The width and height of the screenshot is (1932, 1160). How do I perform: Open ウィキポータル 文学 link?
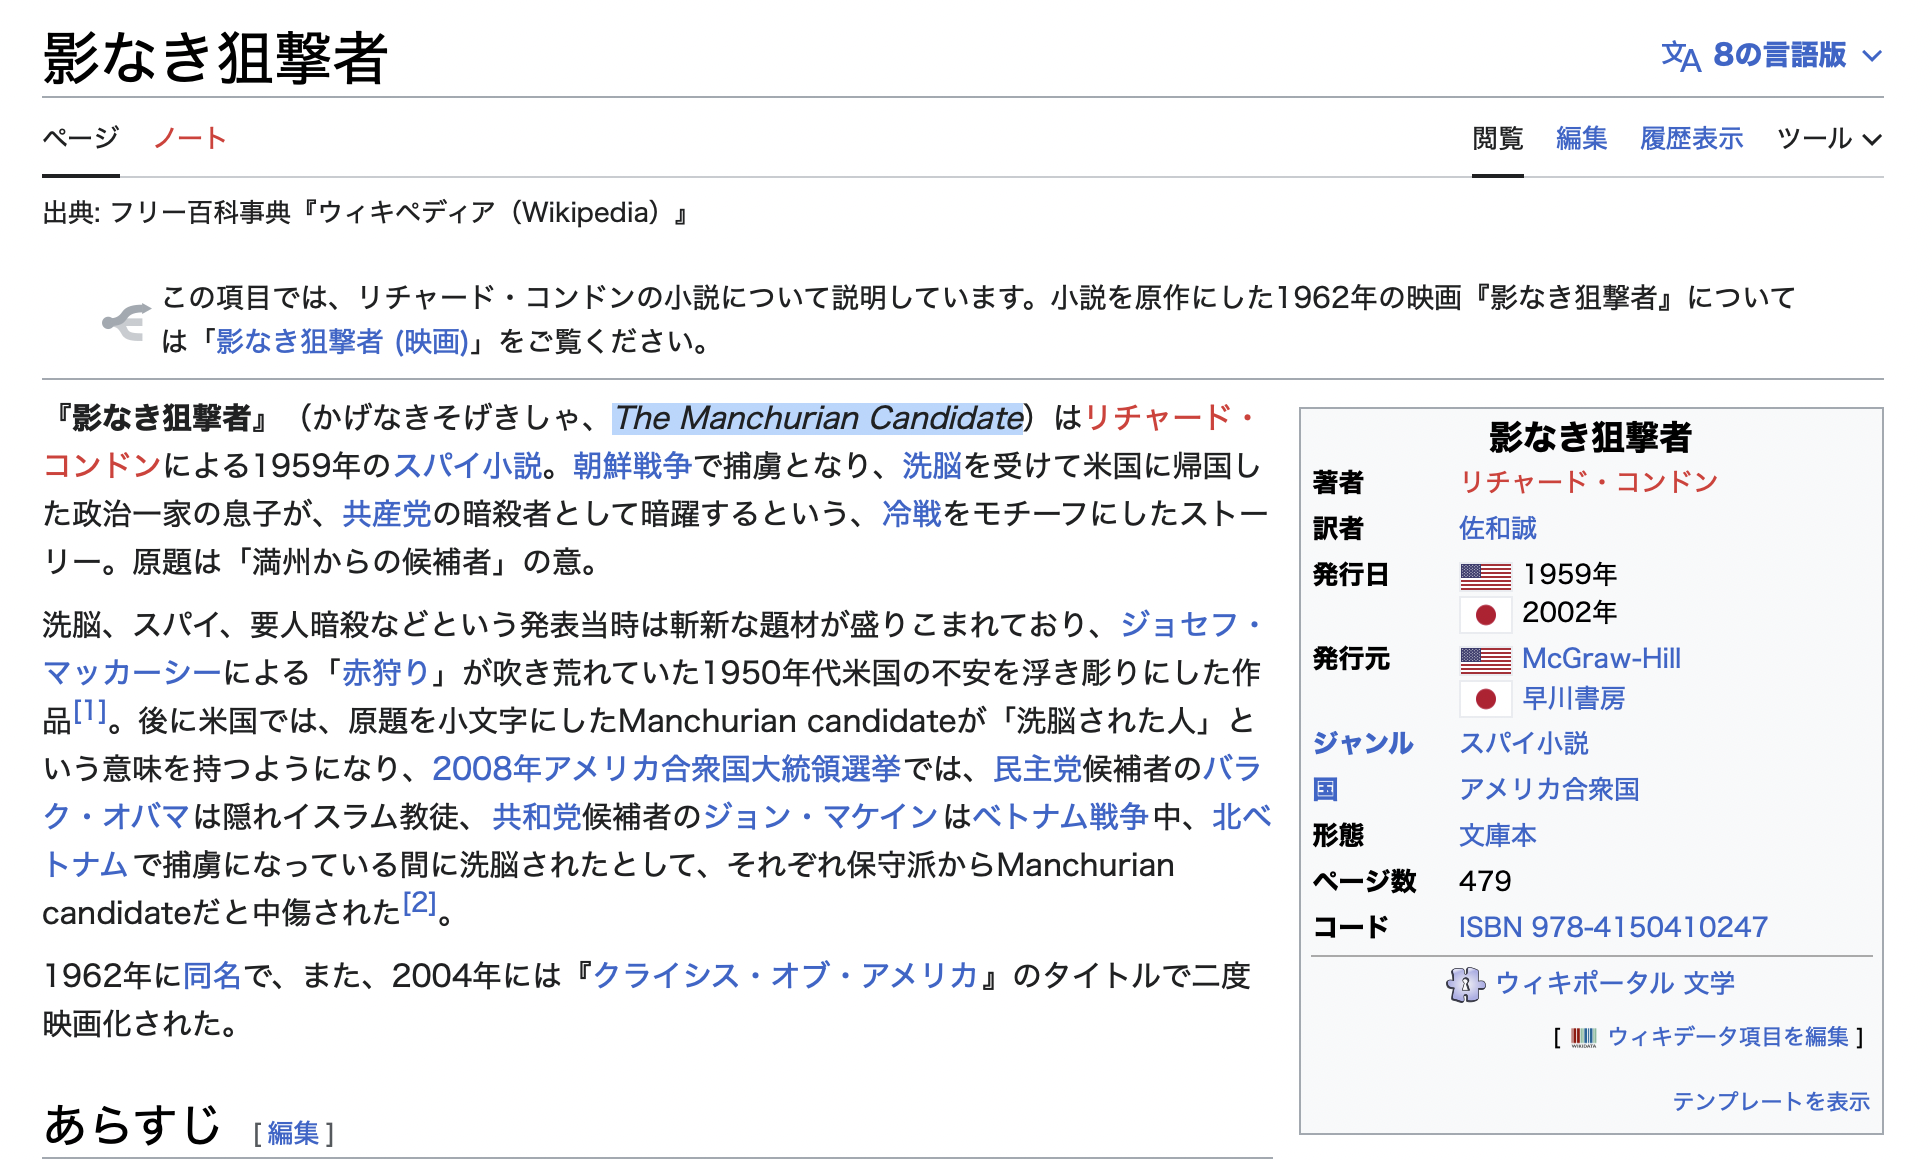click(1615, 983)
